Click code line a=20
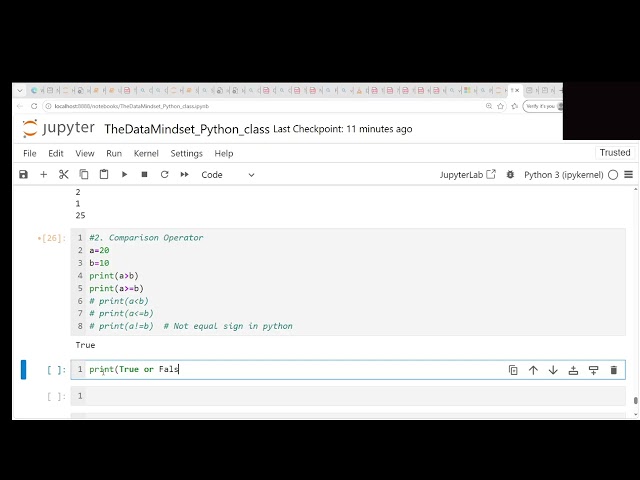The height and width of the screenshot is (480, 640). point(99,250)
